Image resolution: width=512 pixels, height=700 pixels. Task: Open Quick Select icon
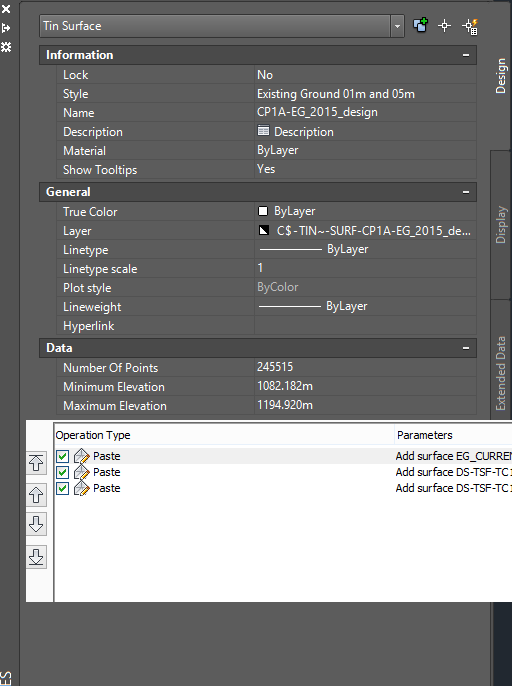tap(470, 26)
